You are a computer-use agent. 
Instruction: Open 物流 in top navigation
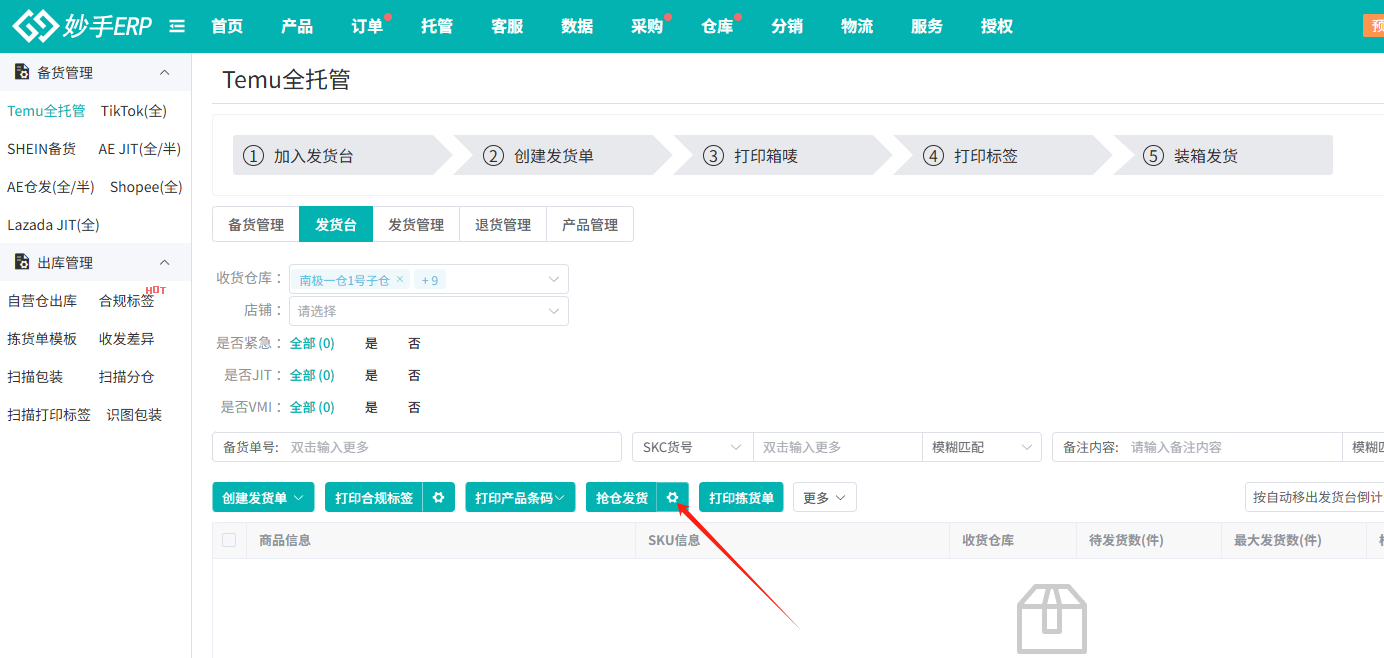click(x=857, y=26)
